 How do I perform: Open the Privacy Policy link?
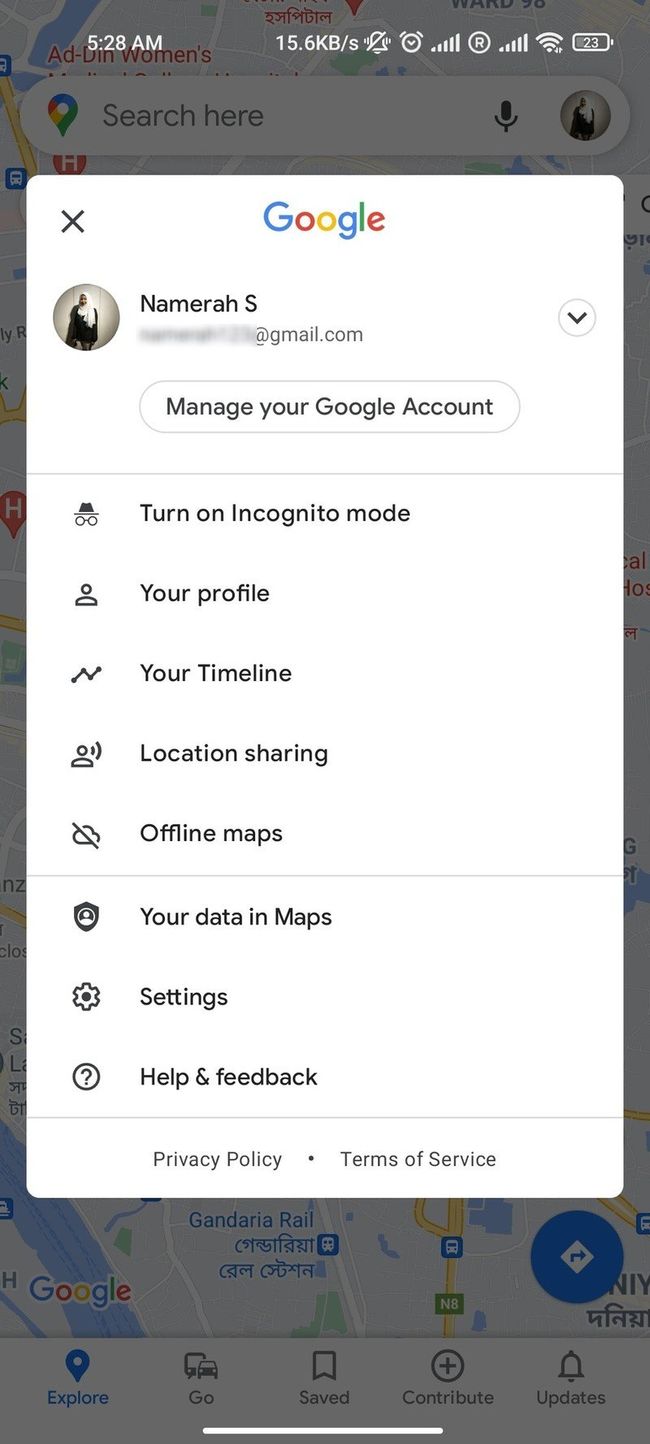(217, 1159)
